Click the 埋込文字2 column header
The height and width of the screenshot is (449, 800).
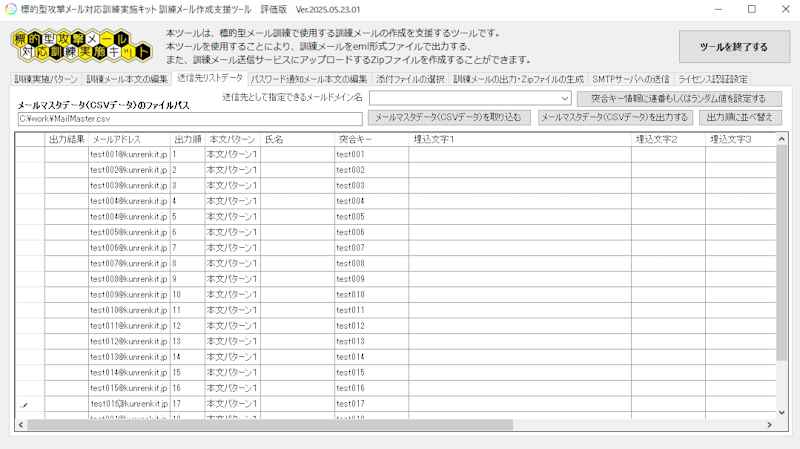668,139
